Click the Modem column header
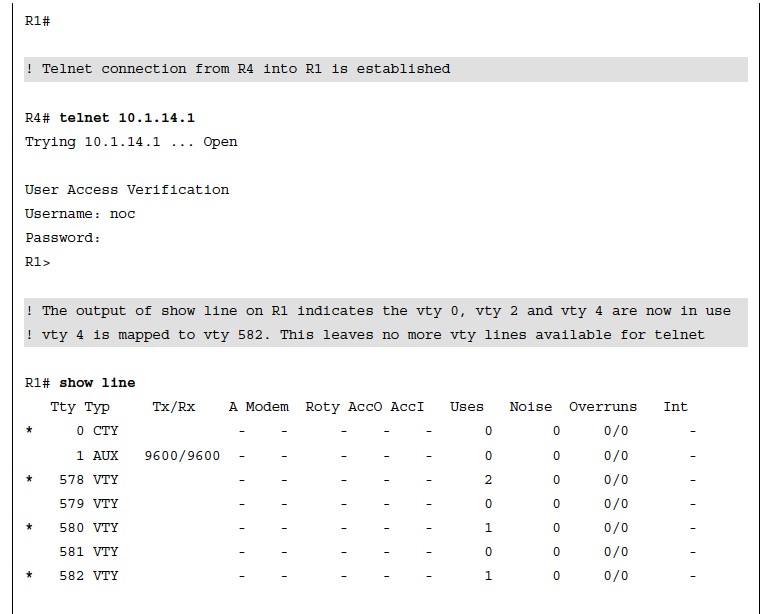The width and height of the screenshot is (776, 614). pyautogui.click(x=267, y=407)
